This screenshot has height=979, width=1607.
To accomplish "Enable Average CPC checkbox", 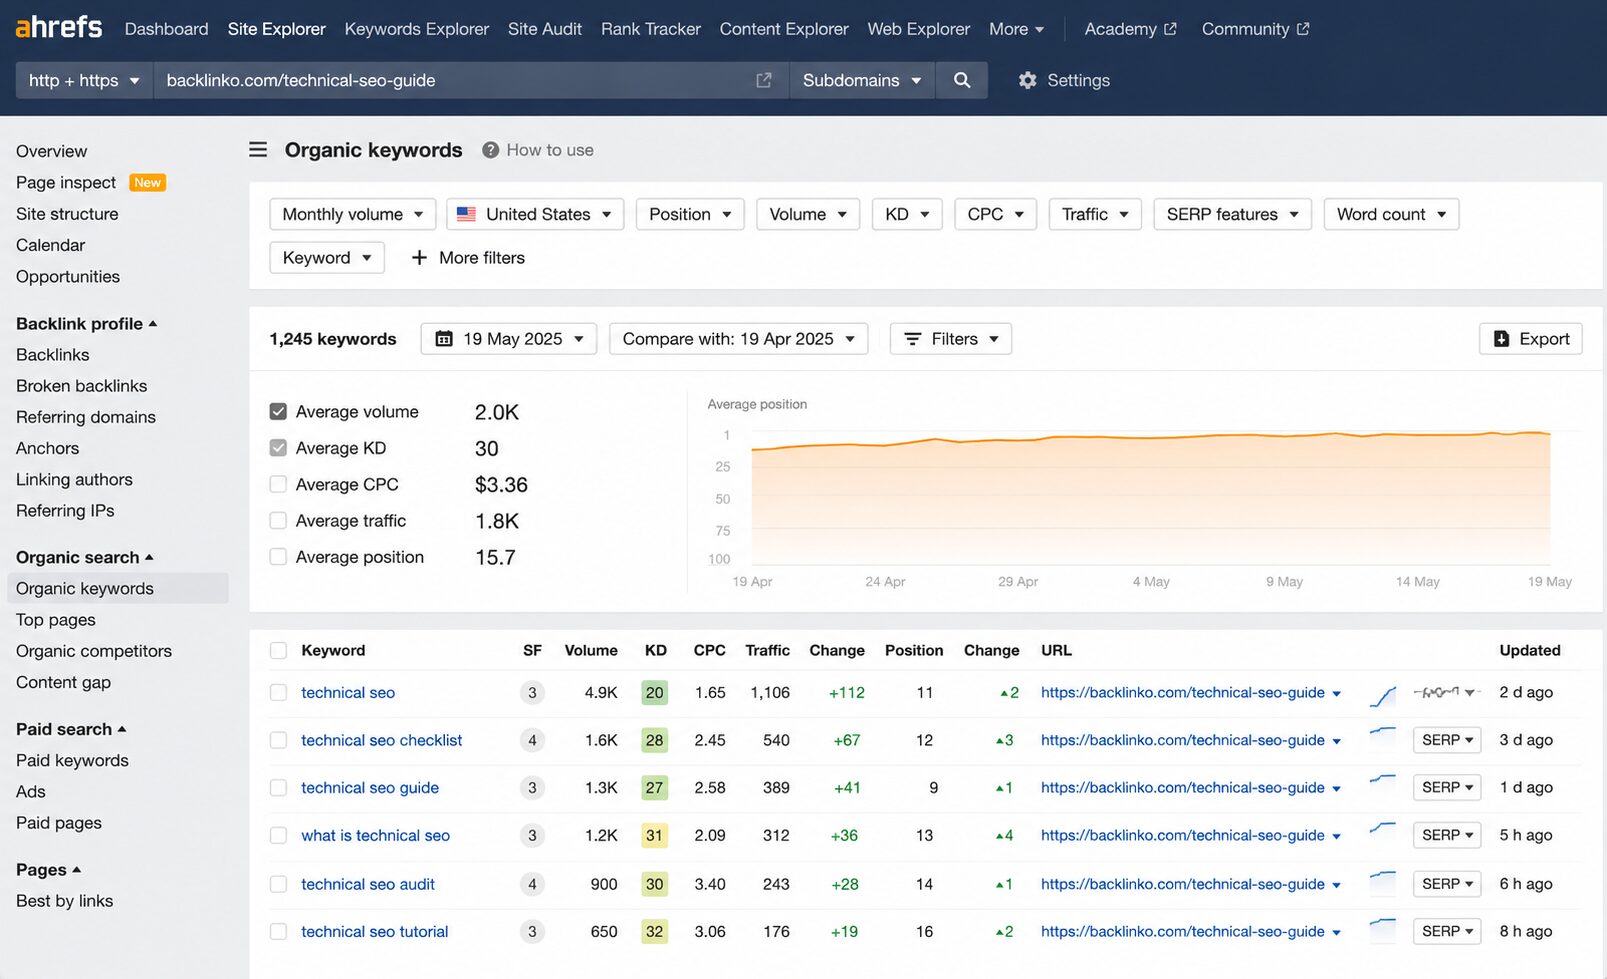I will click(278, 484).
